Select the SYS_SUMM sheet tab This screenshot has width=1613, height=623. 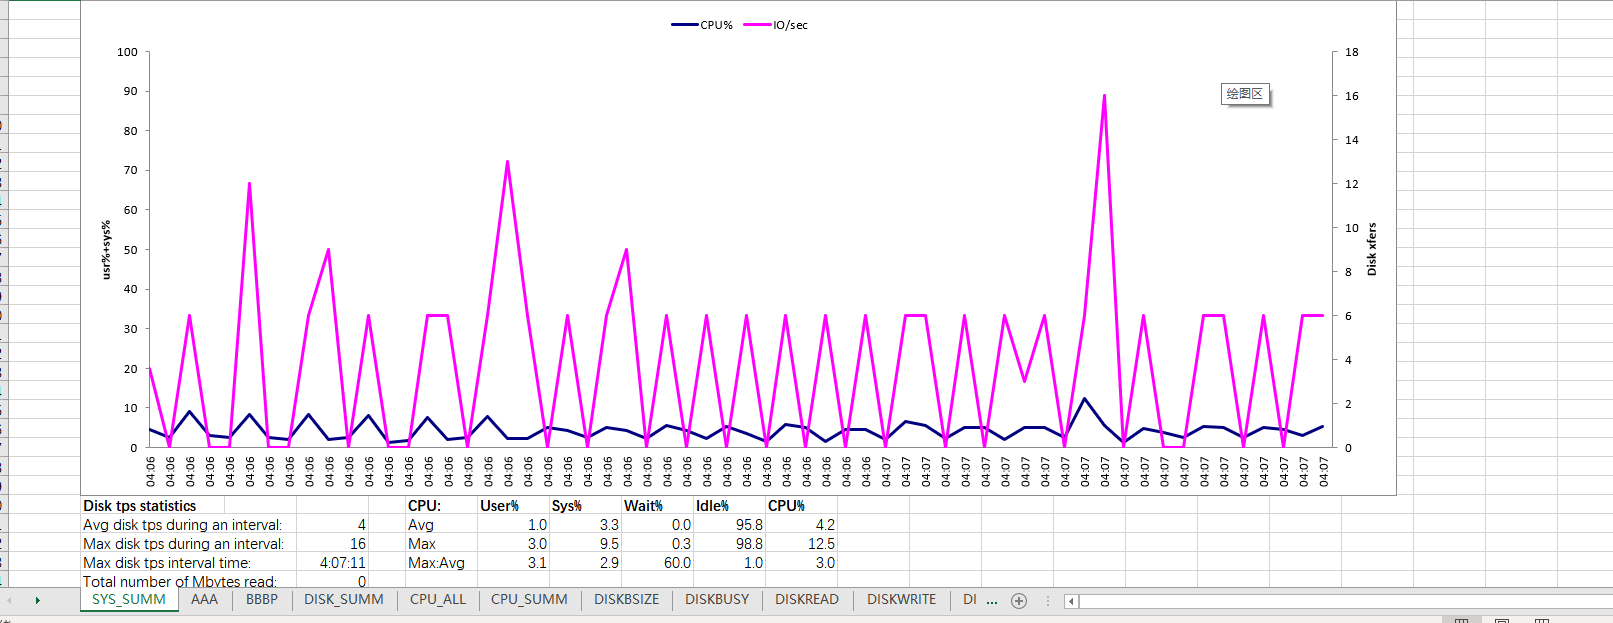pyautogui.click(x=129, y=600)
